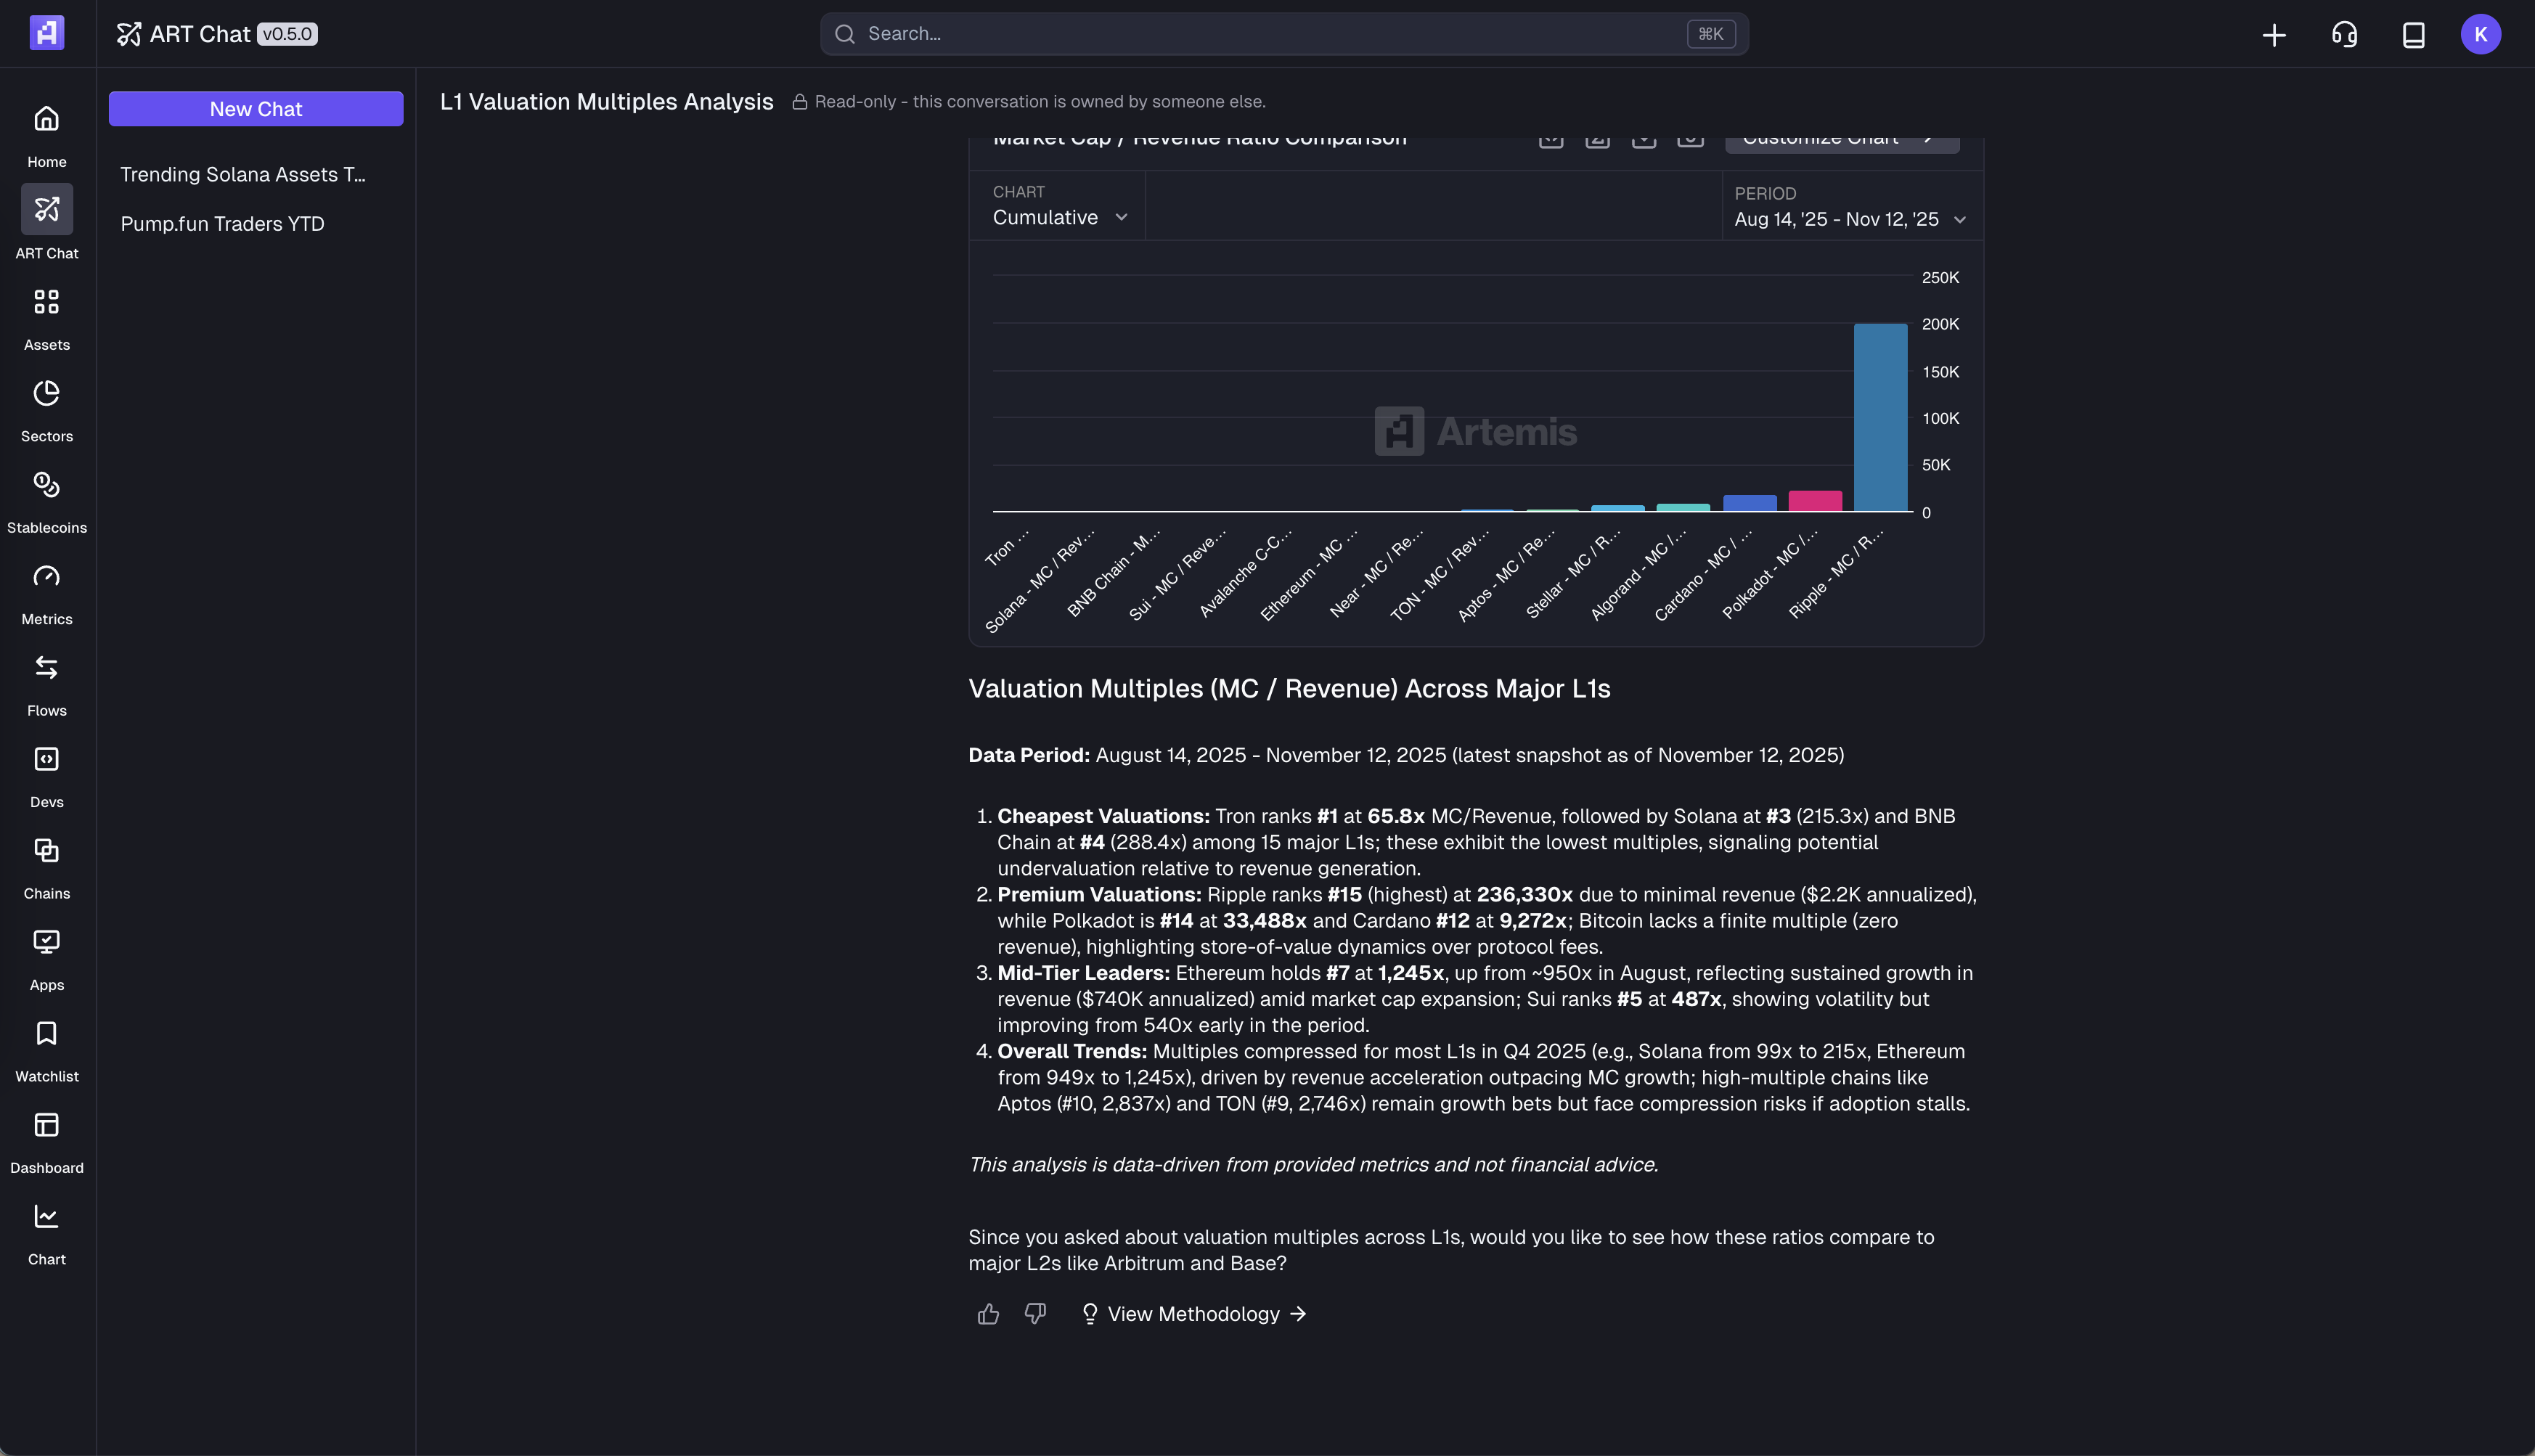Open support headset icon in header
The image size is (2535, 1456).
click(x=2344, y=34)
